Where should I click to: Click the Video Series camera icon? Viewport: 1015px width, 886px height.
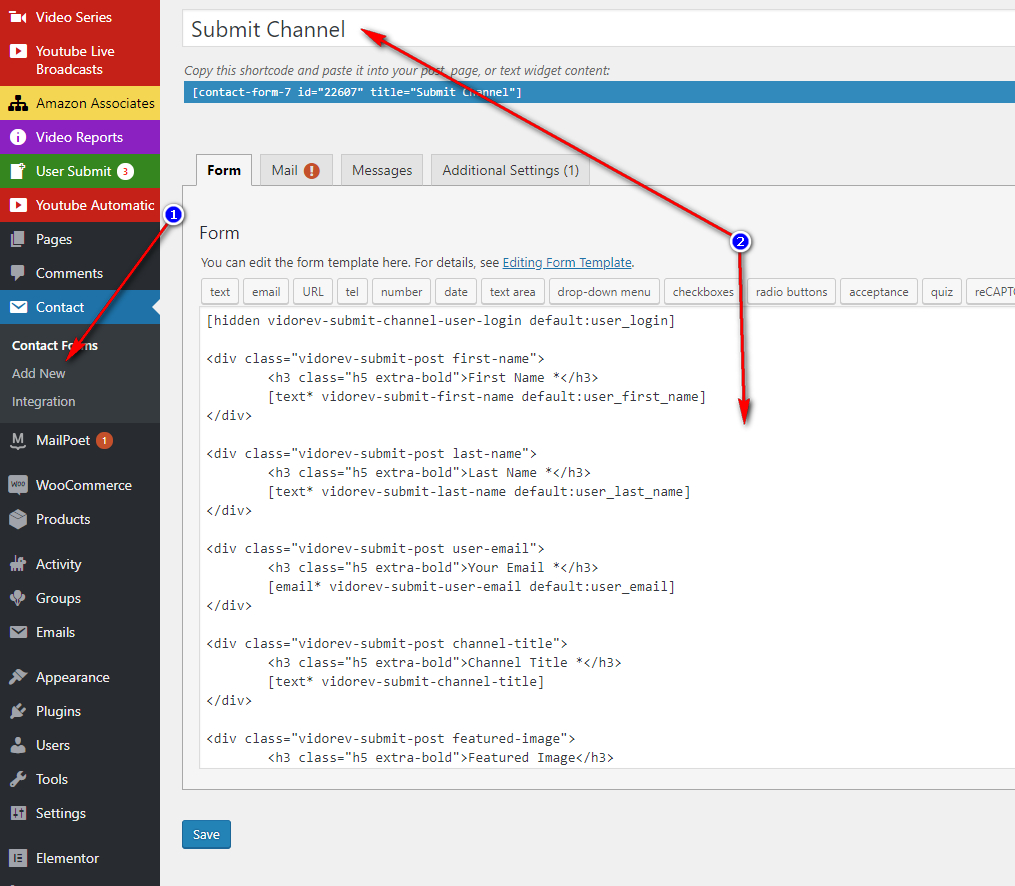click(x=17, y=17)
